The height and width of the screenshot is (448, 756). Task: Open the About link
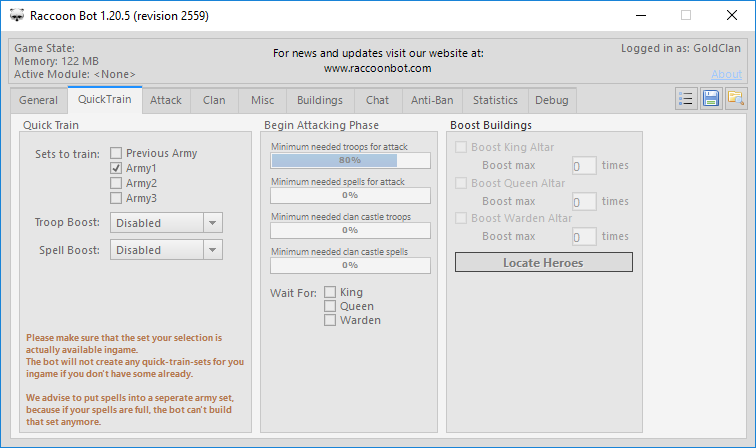pos(727,74)
